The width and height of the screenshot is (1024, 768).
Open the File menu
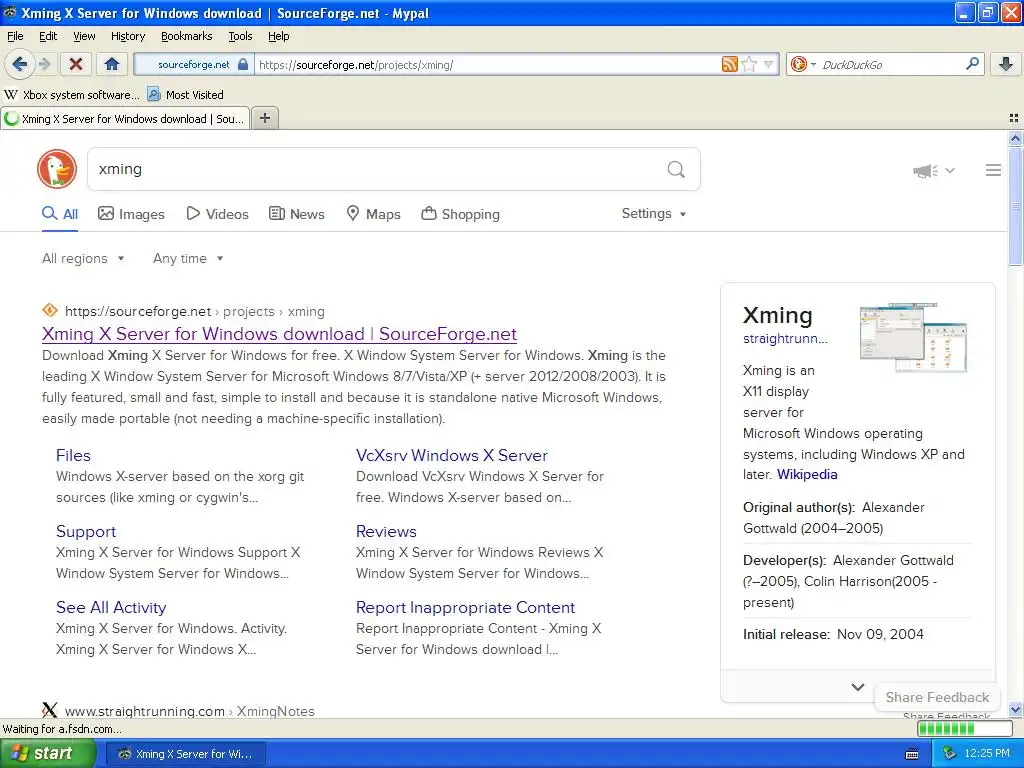point(15,36)
